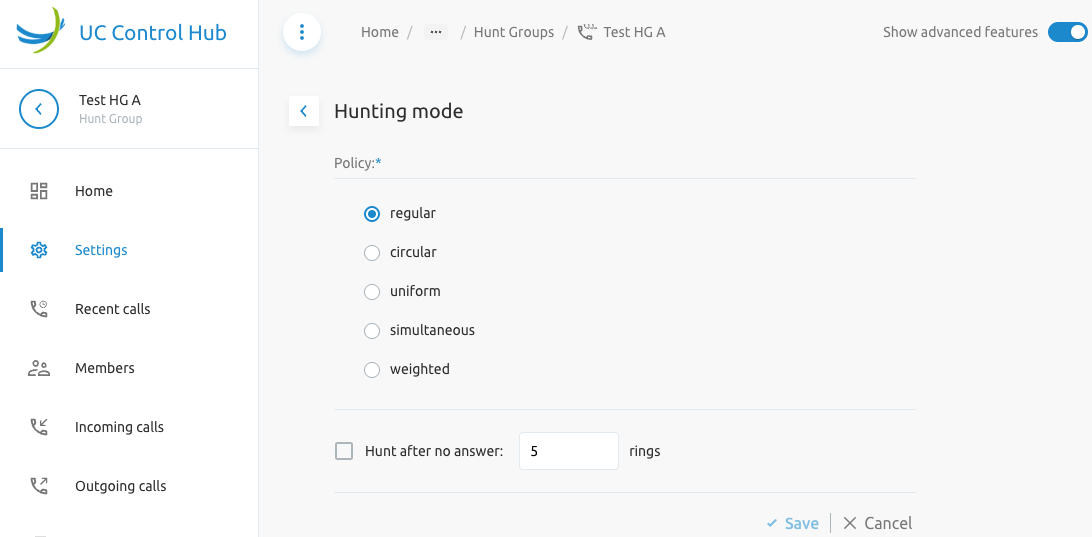1092x537 pixels.
Task: Click the rings number input field
Action: coord(569,451)
